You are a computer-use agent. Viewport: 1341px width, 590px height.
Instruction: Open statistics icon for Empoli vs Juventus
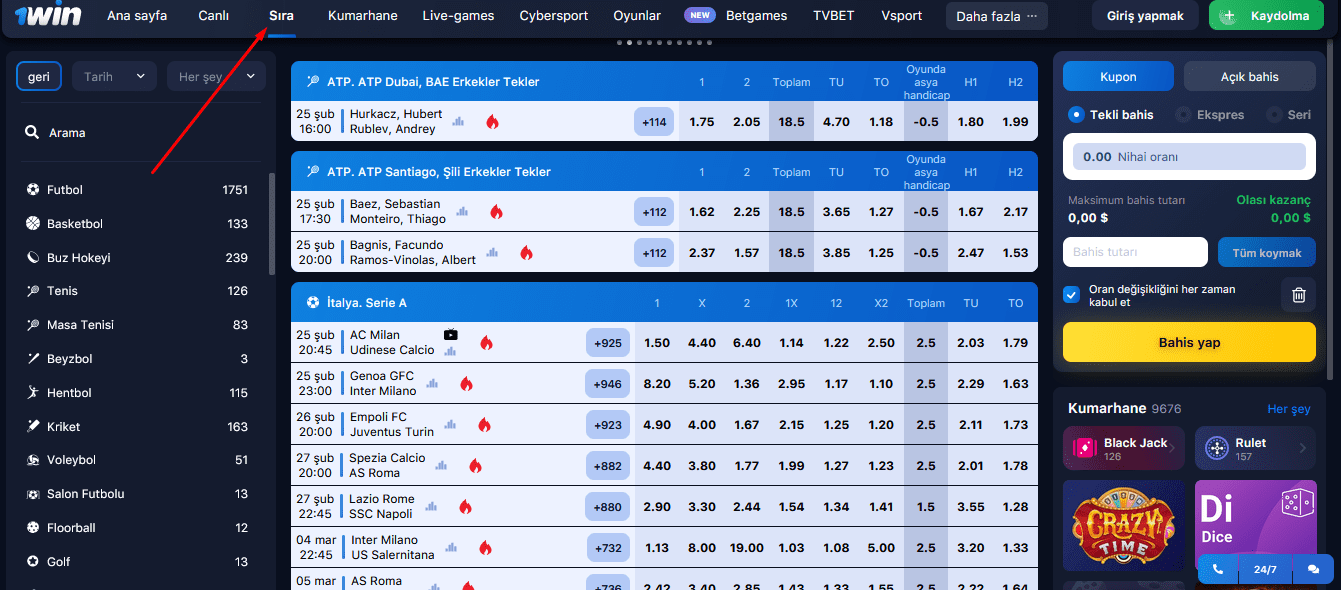(450, 425)
